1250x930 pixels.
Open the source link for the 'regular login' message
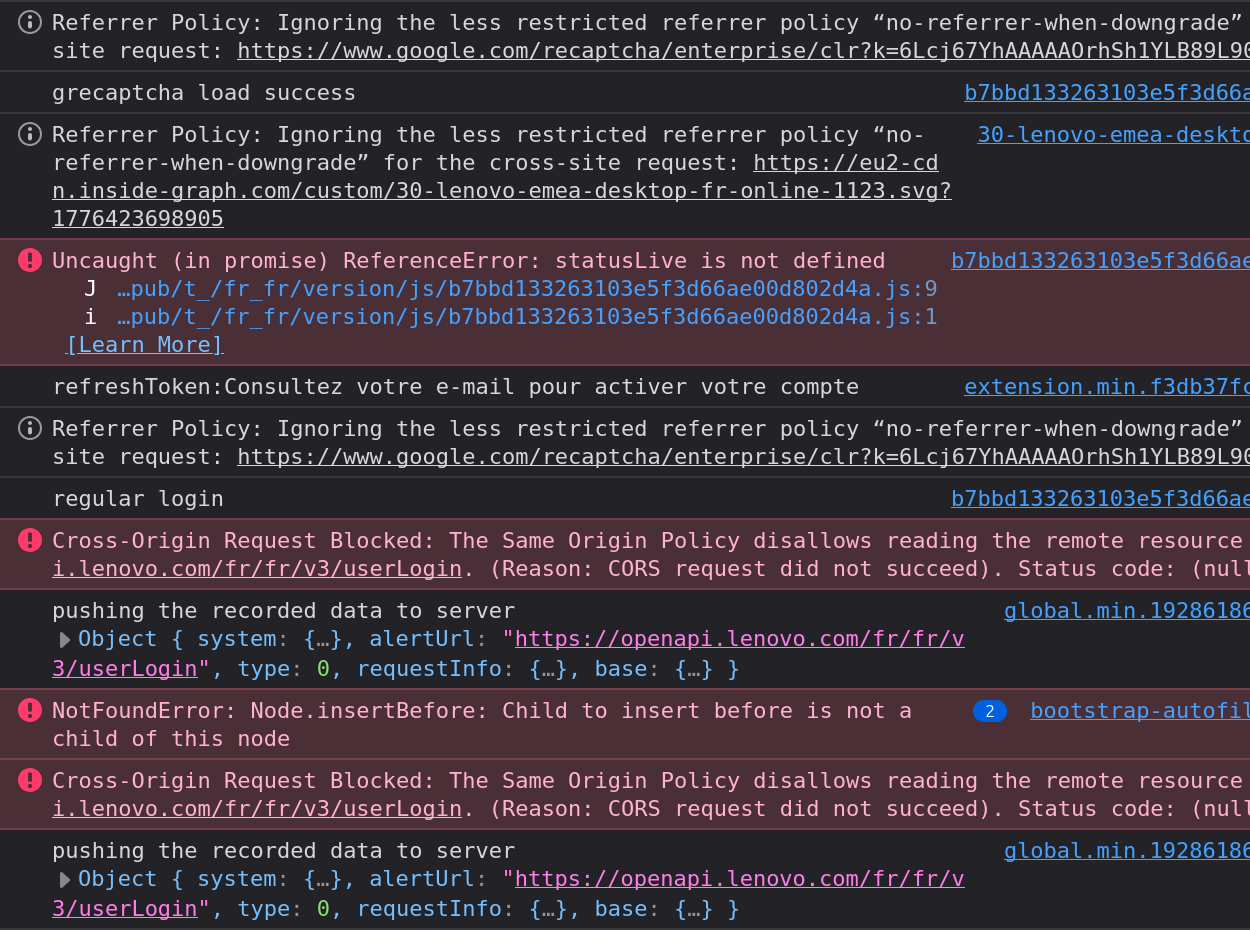click(x=1100, y=499)
